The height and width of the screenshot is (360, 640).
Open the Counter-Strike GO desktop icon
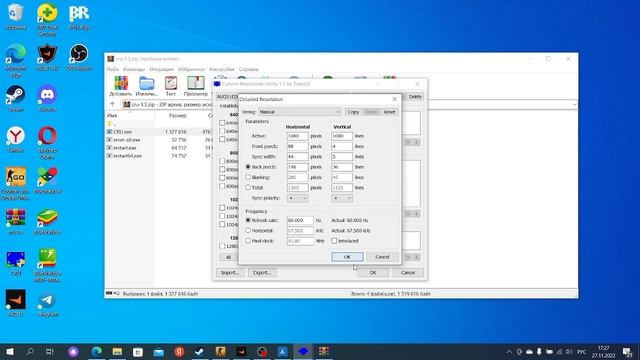(x=16, y=183)
